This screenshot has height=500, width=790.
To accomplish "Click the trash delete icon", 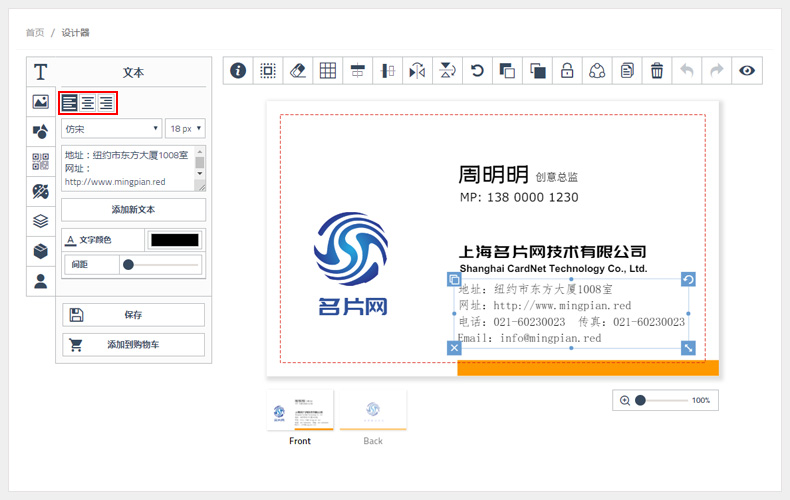I will pyautogui.click(x=657, y=71).
